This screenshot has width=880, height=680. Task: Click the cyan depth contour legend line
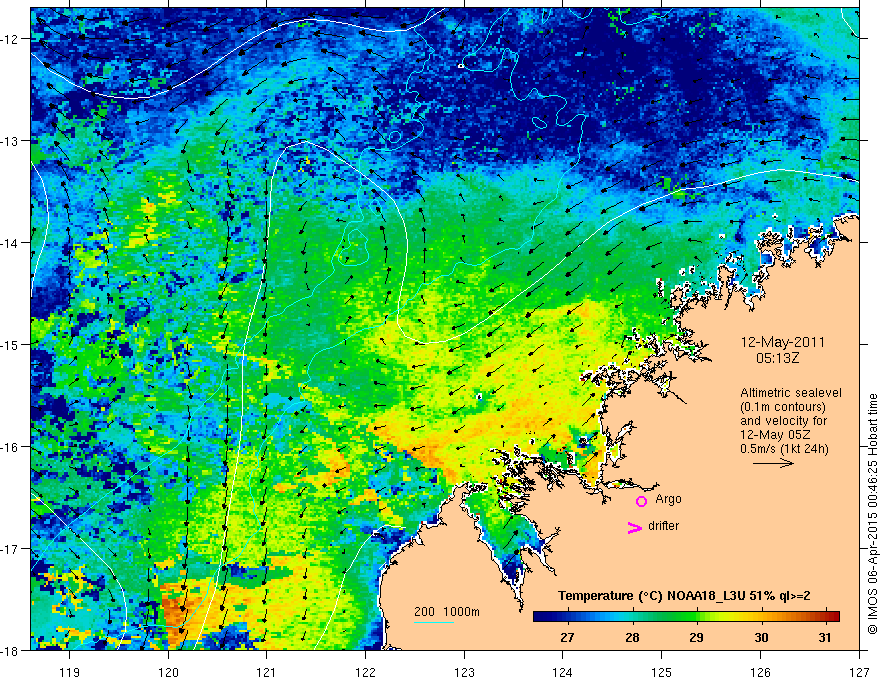pyautogui.click(x=434, y=622)
